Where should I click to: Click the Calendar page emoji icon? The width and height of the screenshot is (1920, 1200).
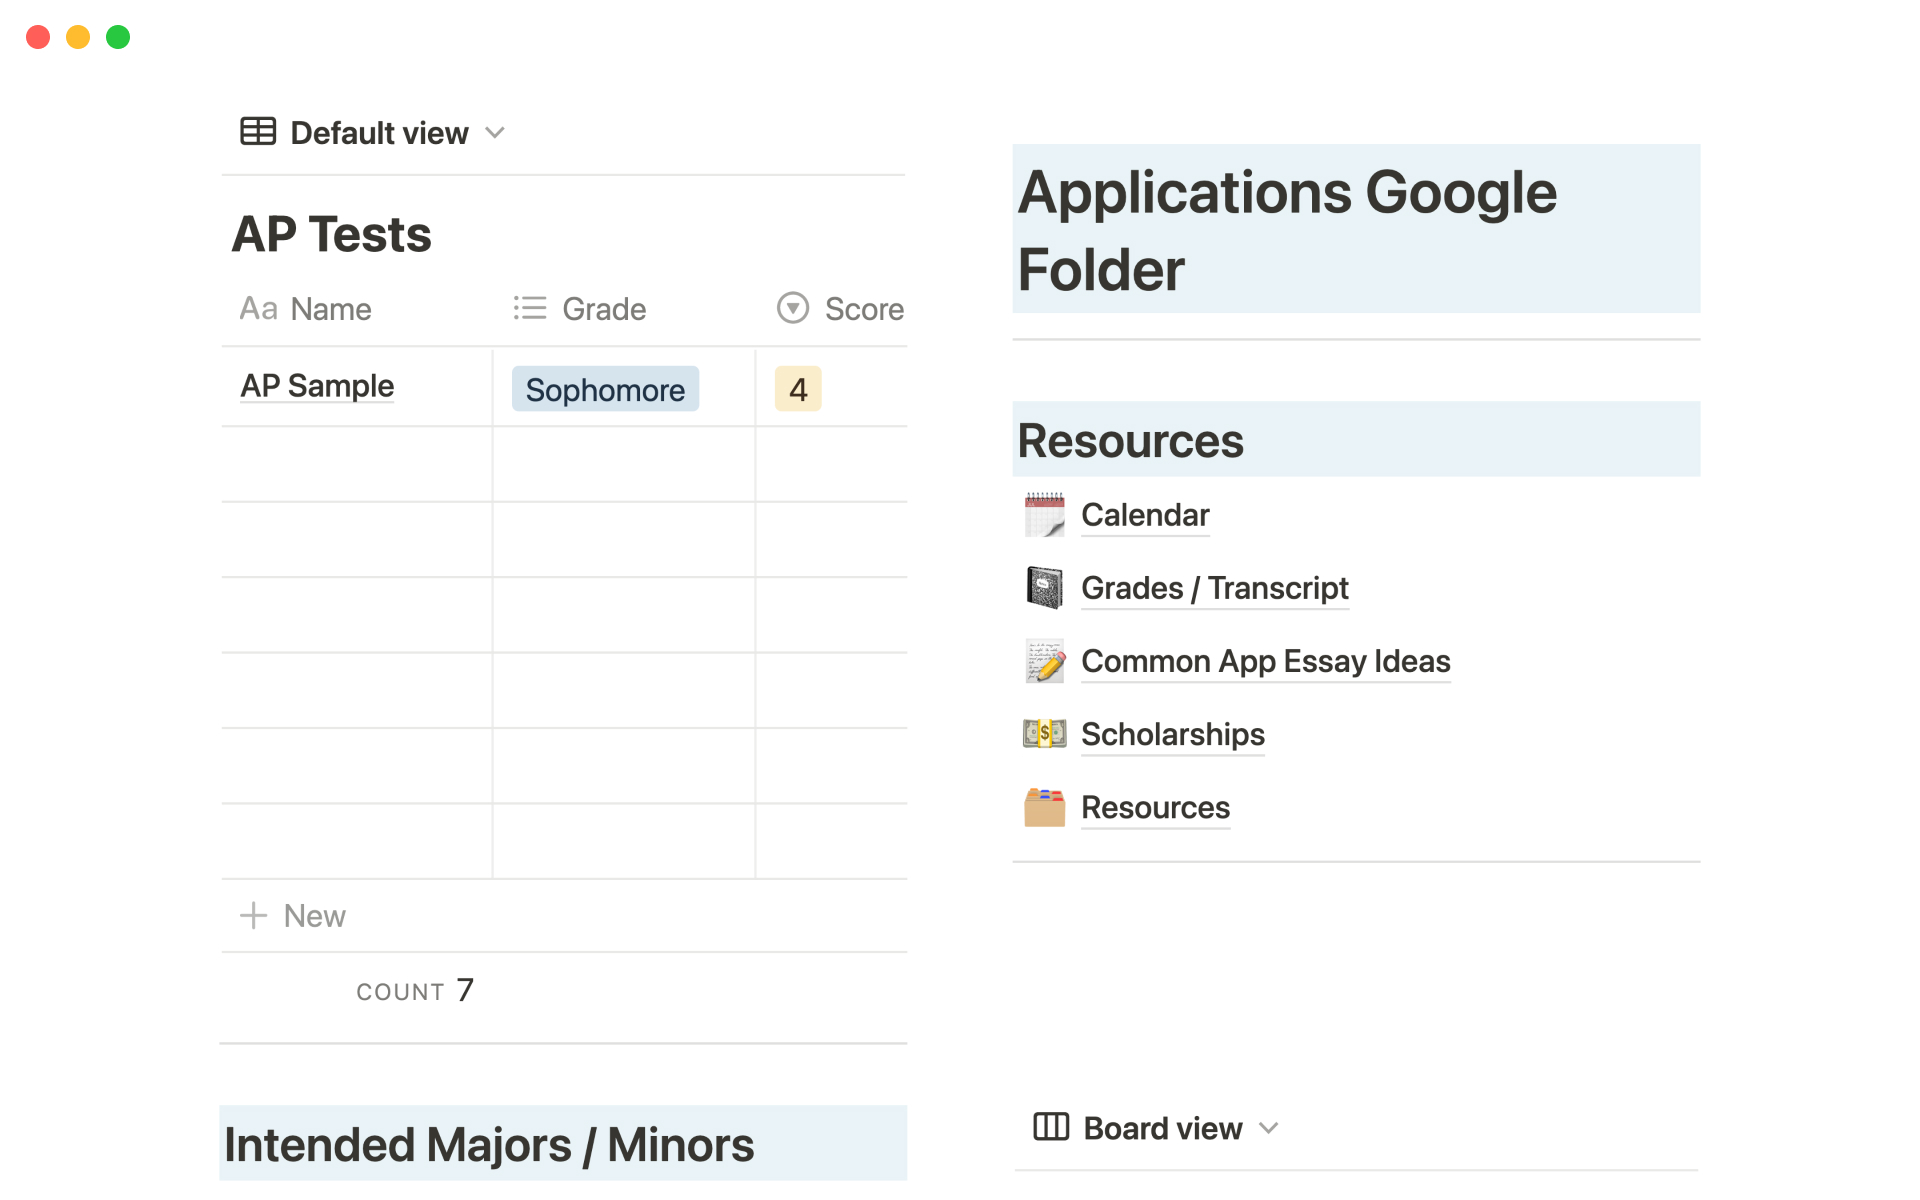pyautogui.click(x=1044, y=515)
